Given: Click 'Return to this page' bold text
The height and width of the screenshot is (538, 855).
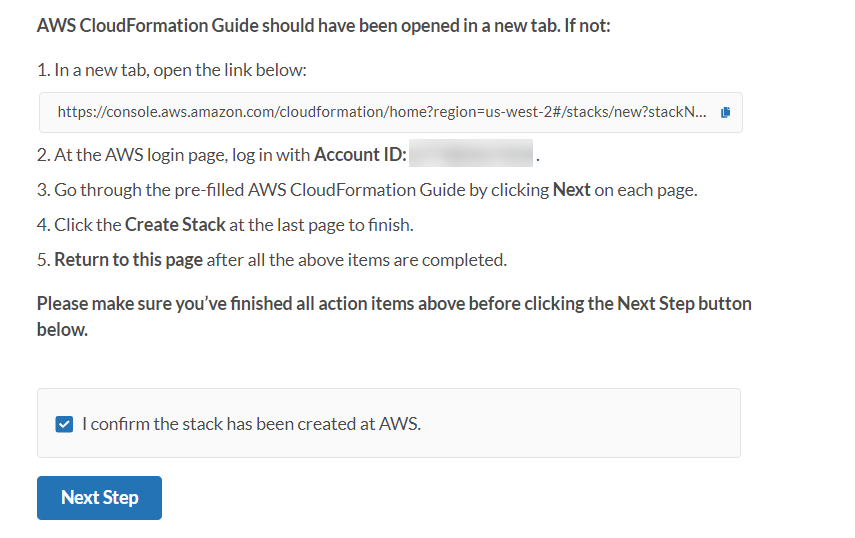Looking at the screenshot, I should [128, 260].
